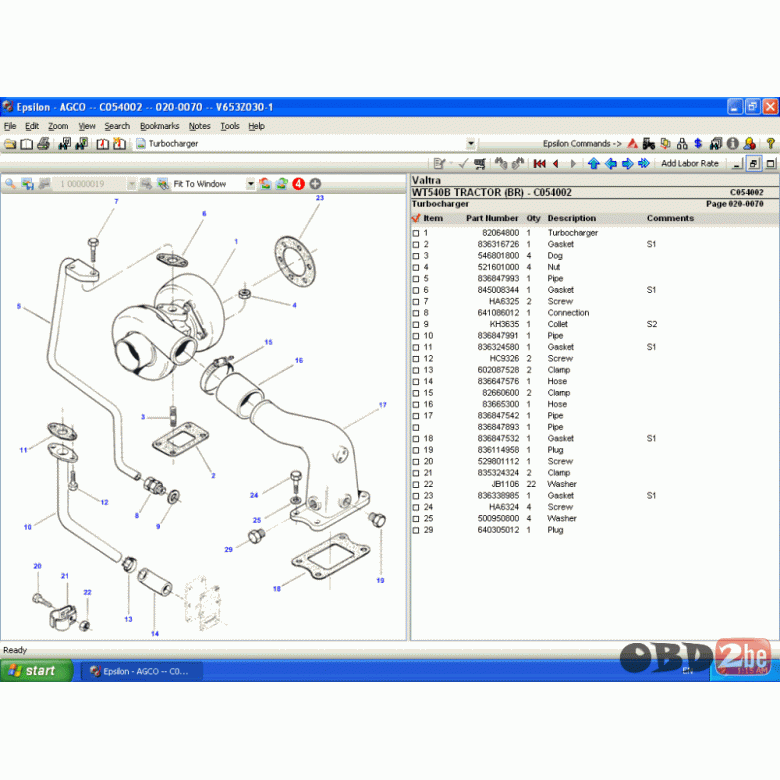Check the box for item 8 Connection
This screenshot has width=780, height=780.
pos(416,313)
